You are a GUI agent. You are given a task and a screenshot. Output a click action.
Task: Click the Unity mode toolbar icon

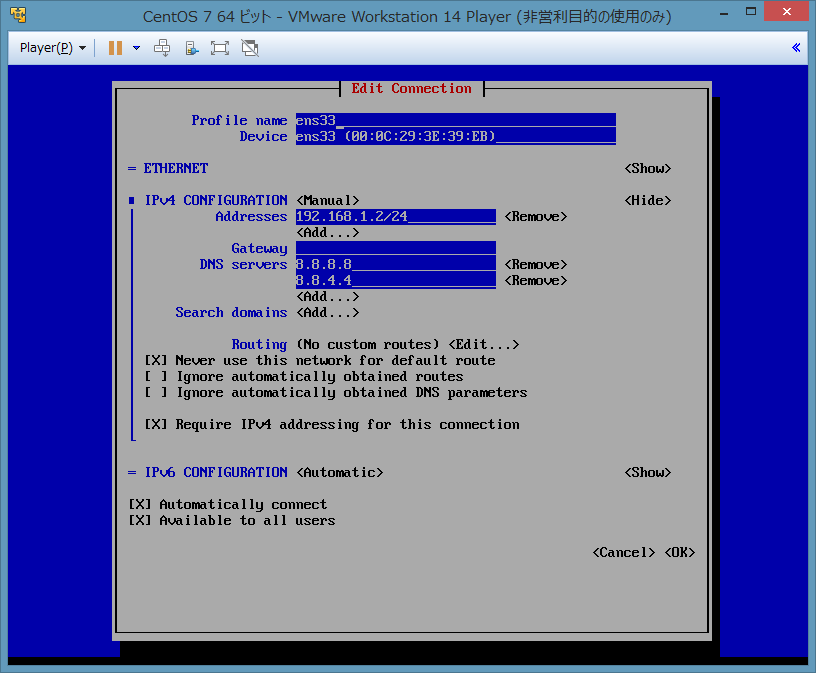click(250, 47)
